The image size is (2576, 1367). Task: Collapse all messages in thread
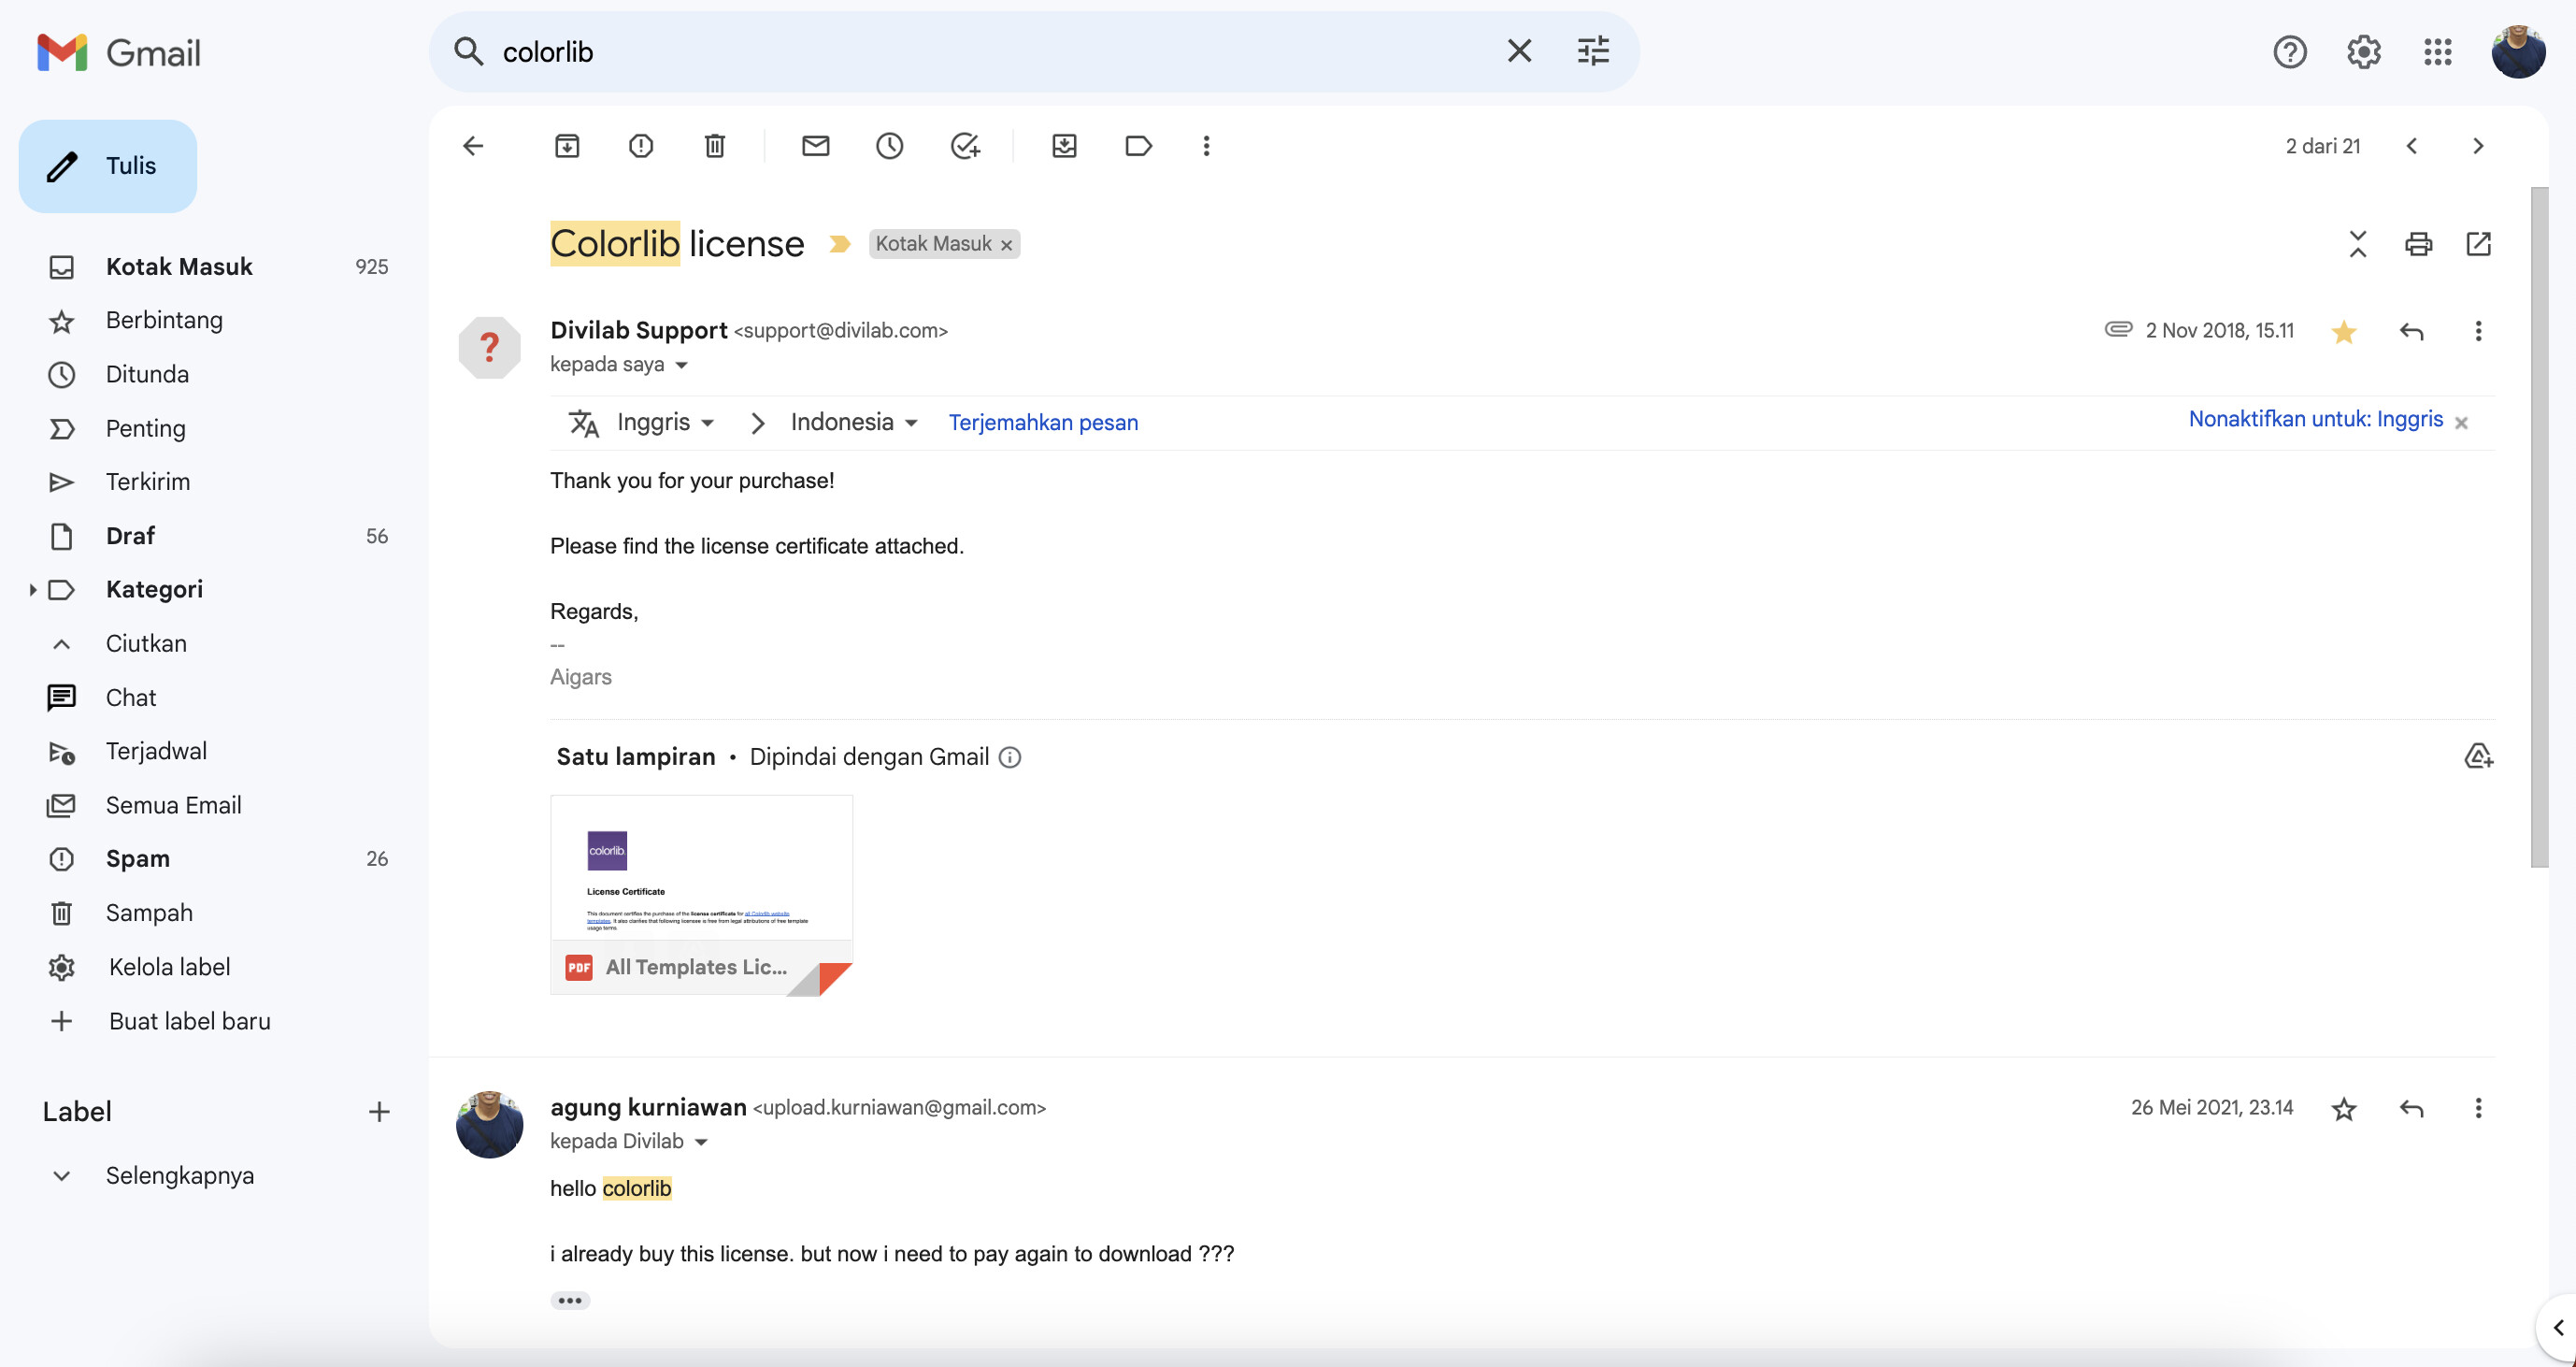coord(2358,244)
